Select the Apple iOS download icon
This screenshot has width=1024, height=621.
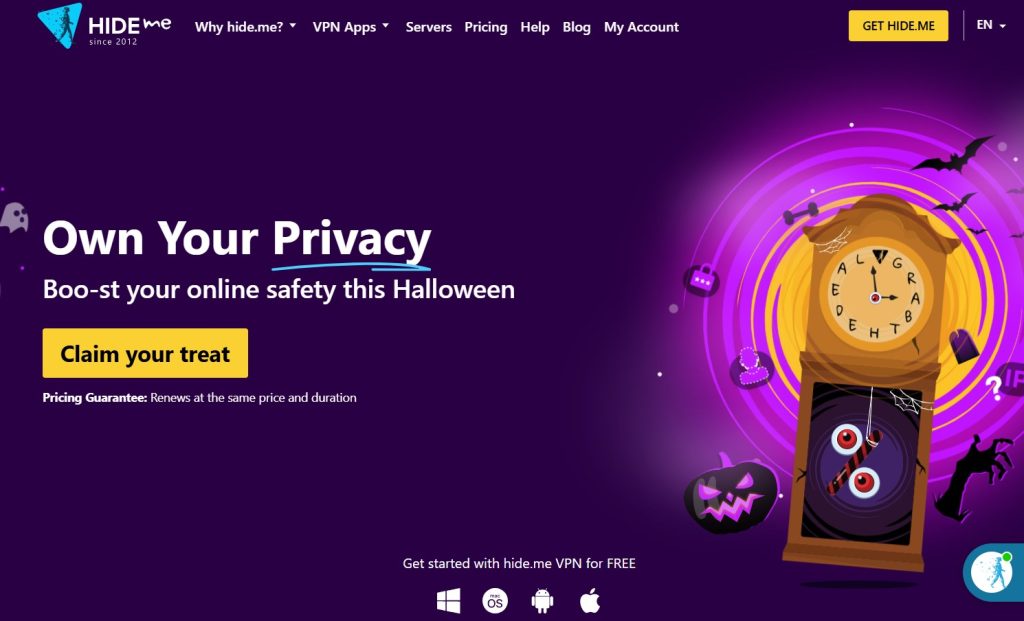[x=590, y=601]
